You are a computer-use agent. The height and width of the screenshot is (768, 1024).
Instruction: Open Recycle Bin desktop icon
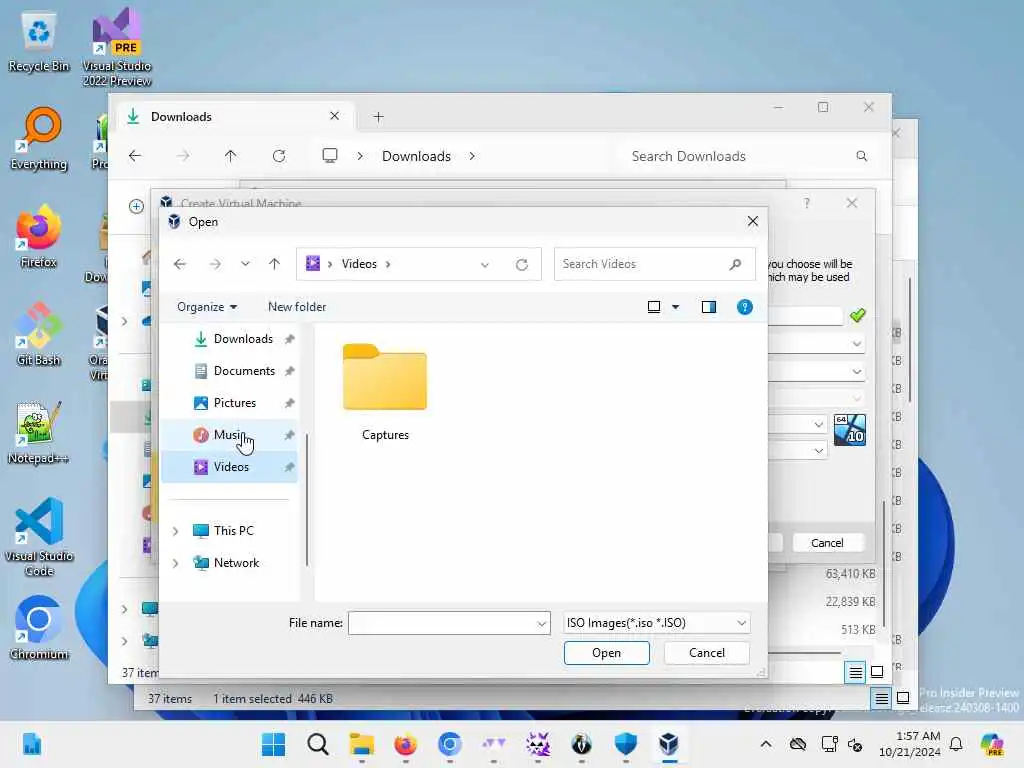click(x=39, y=42)
